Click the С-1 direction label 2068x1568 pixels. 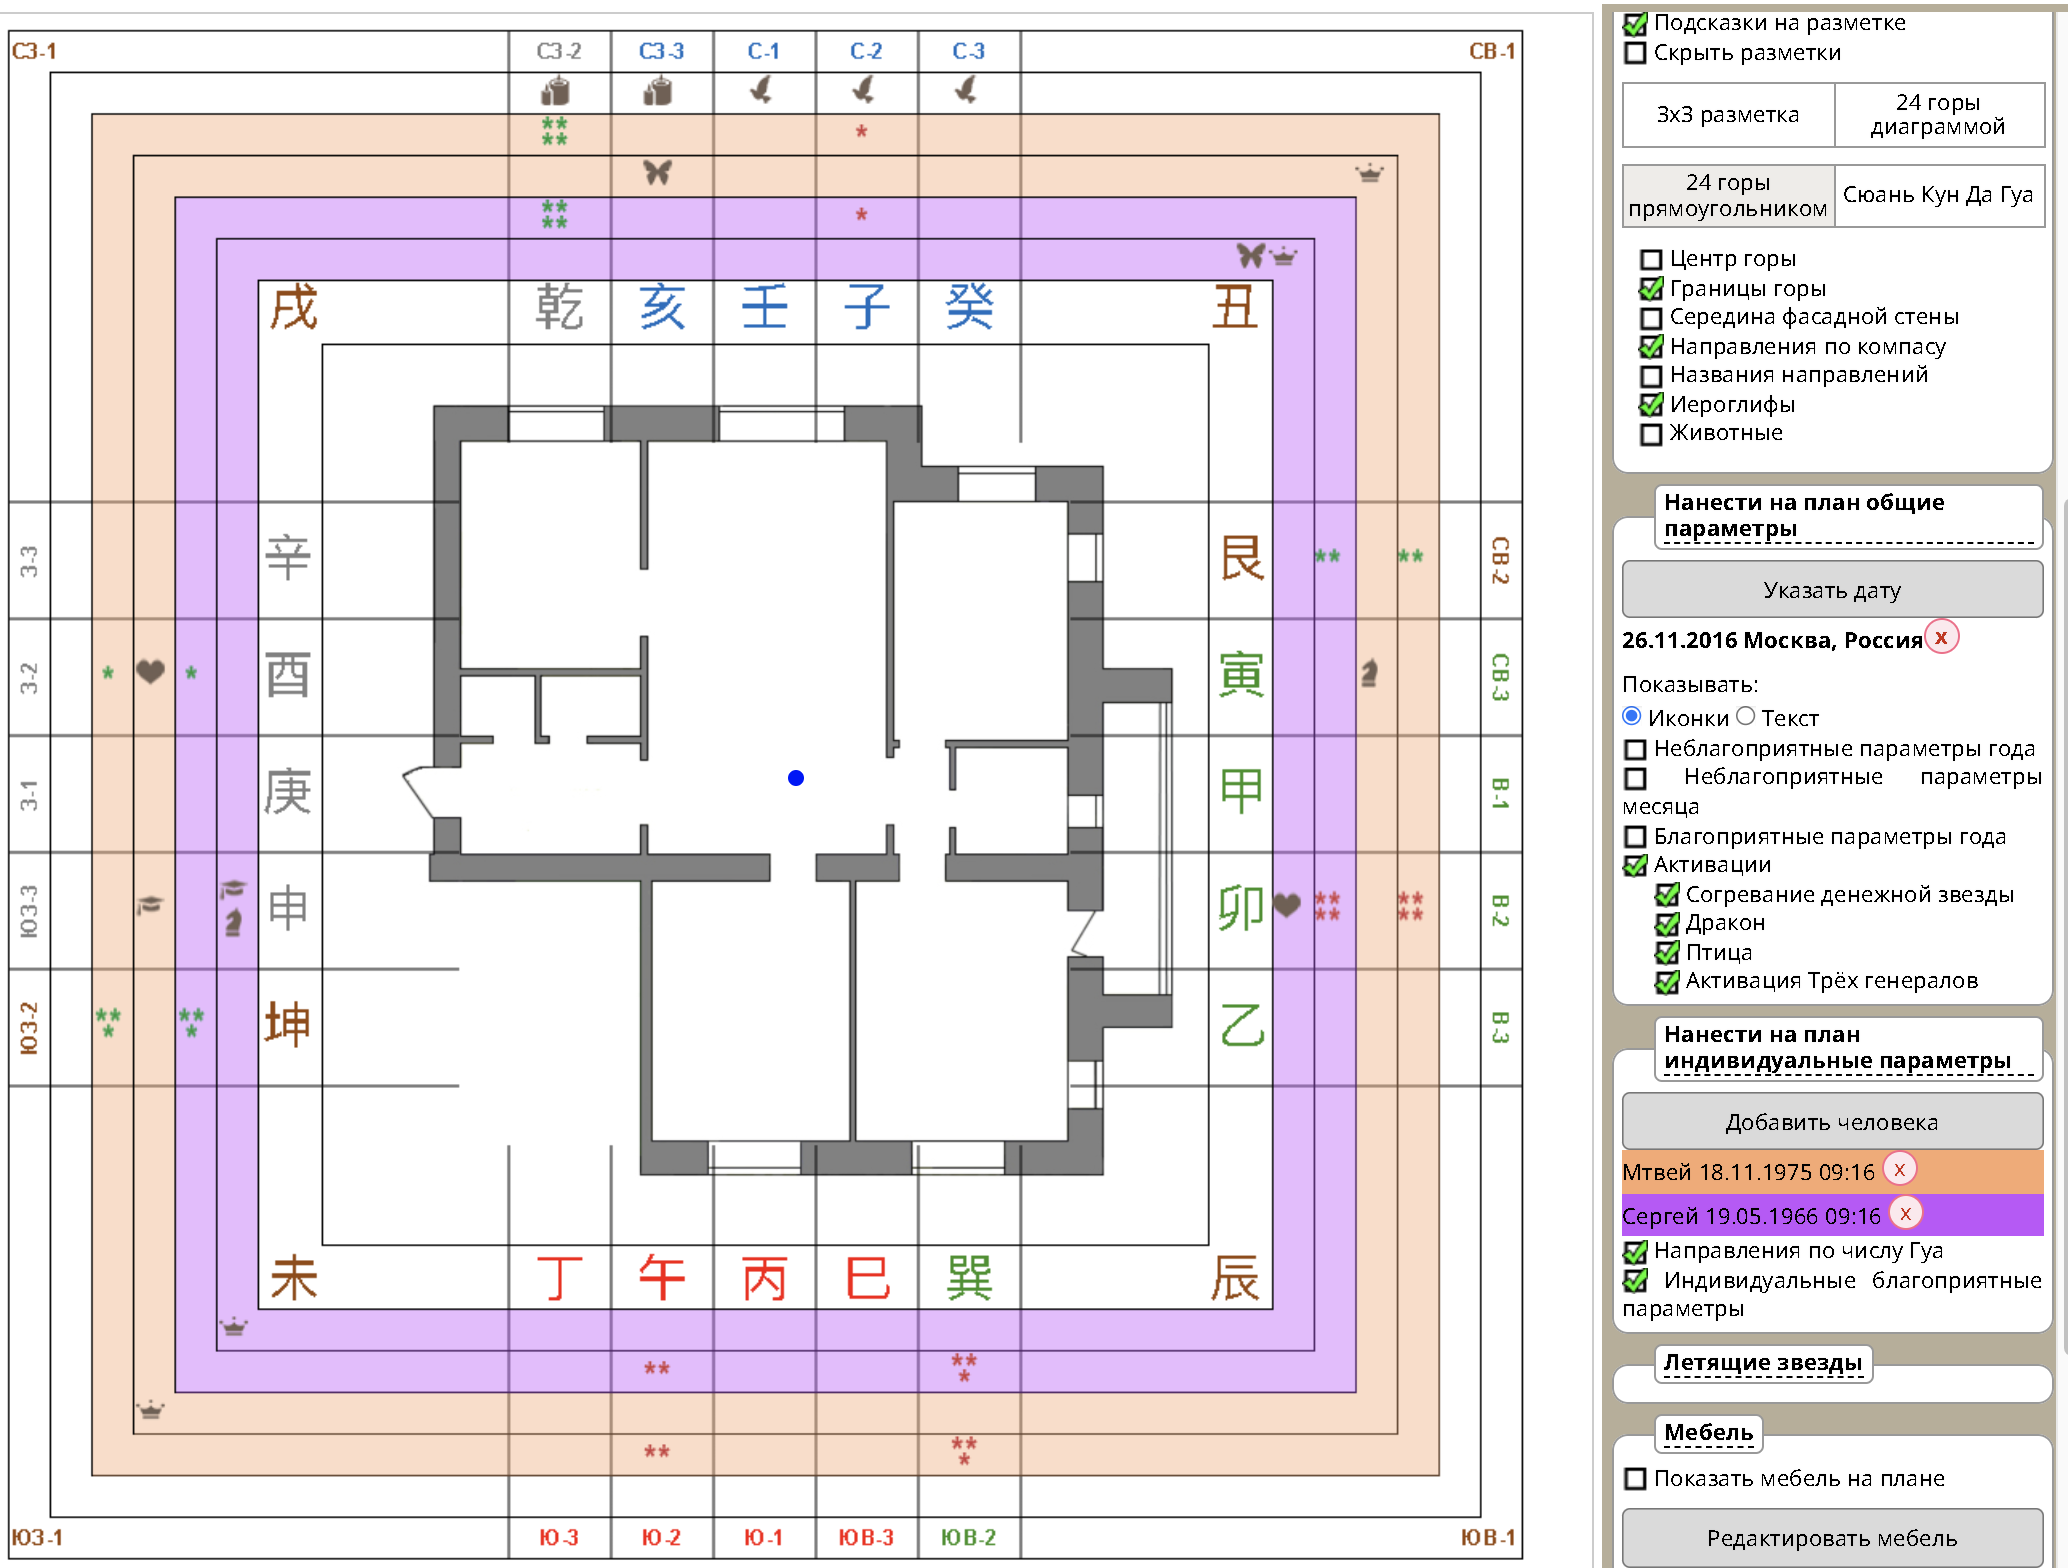coord(763,51)
